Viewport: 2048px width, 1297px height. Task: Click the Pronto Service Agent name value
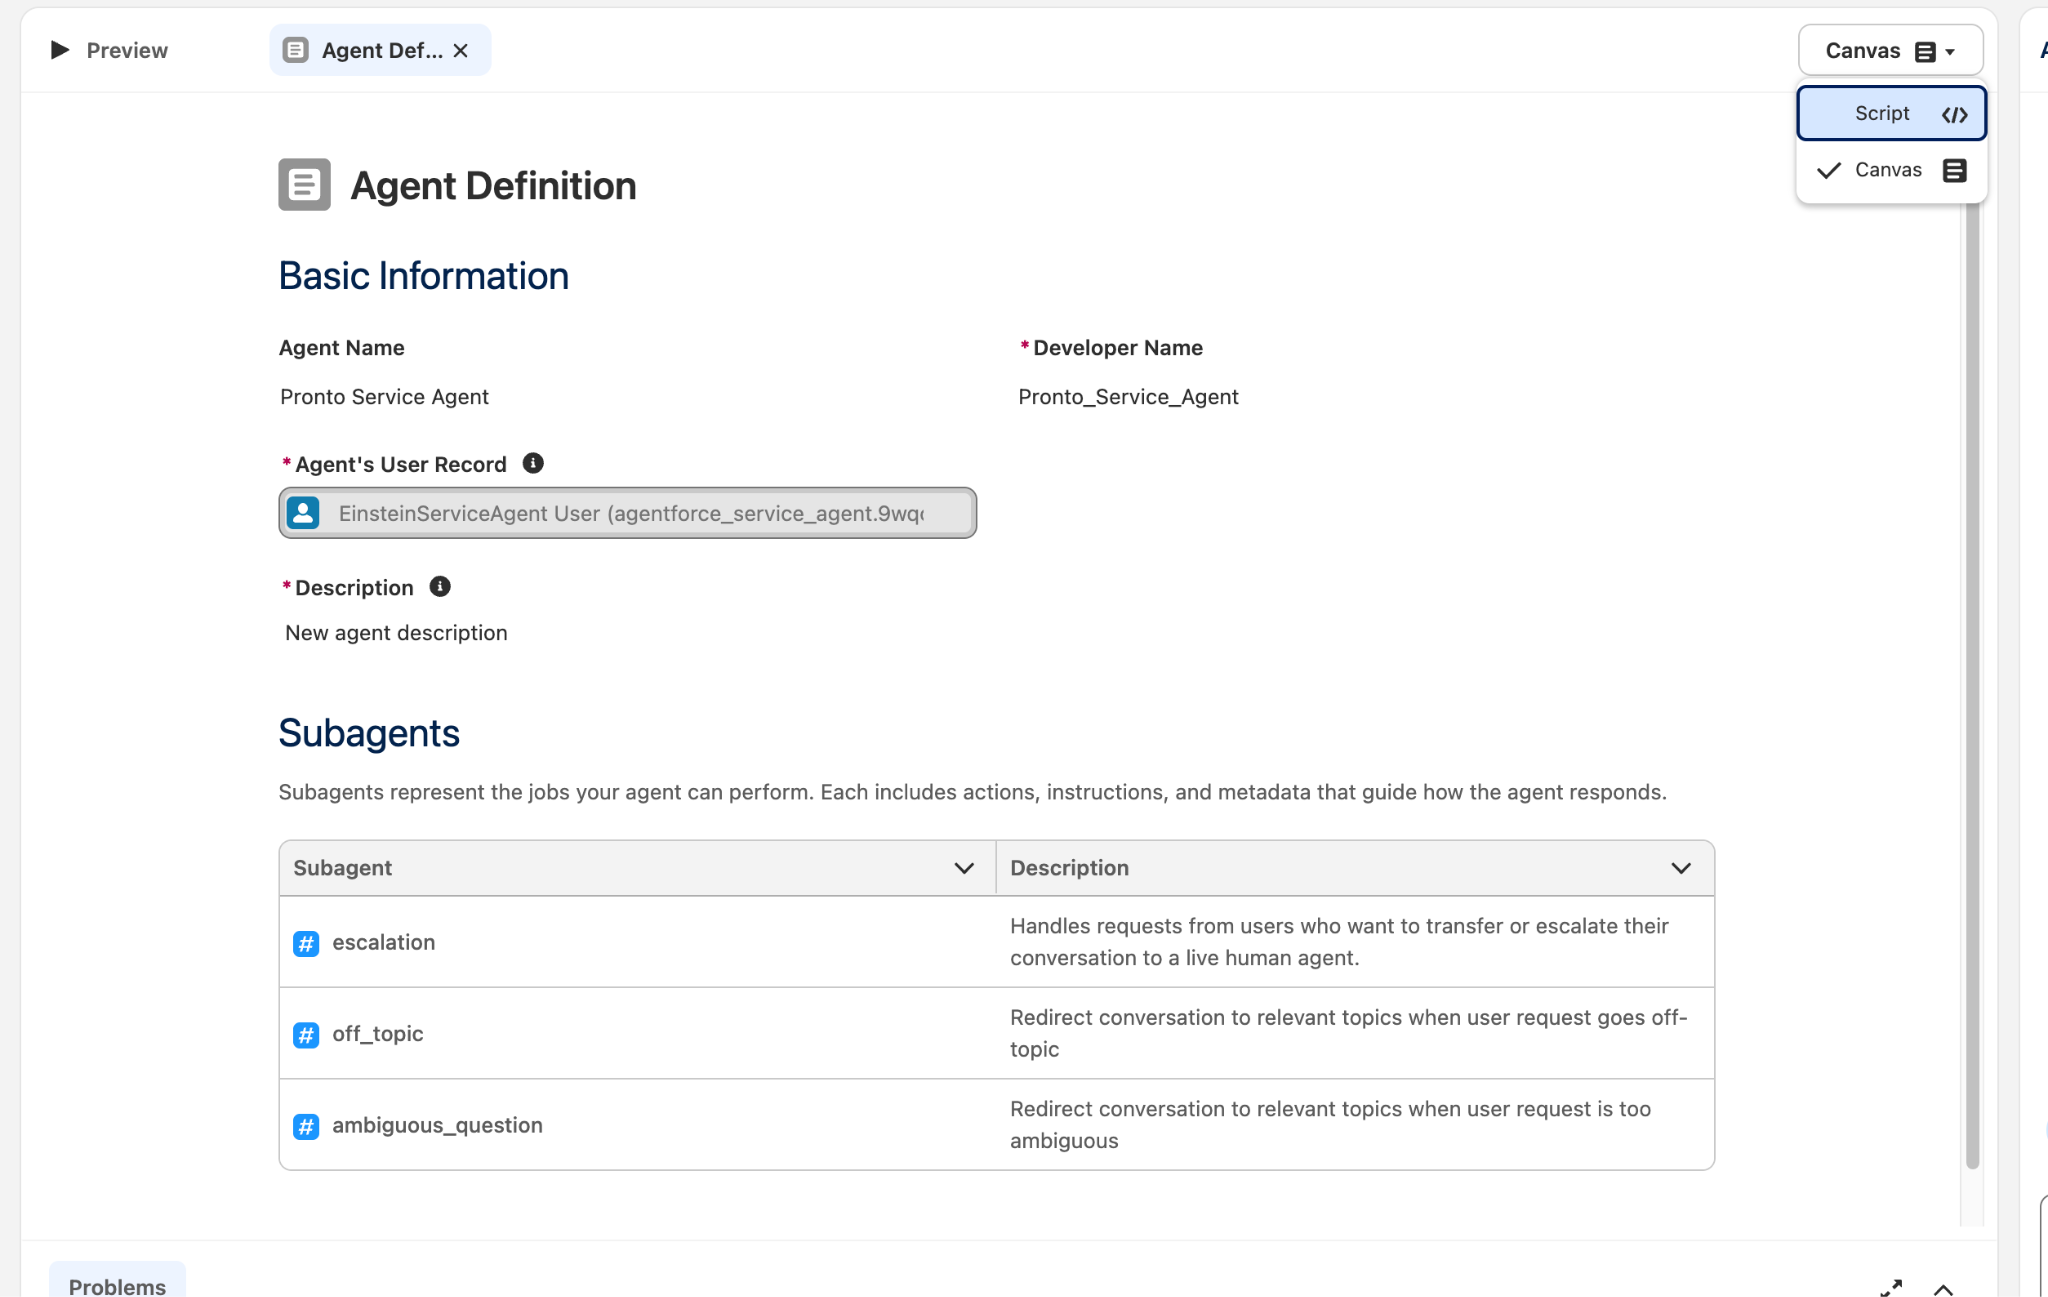tap(384, 397)
